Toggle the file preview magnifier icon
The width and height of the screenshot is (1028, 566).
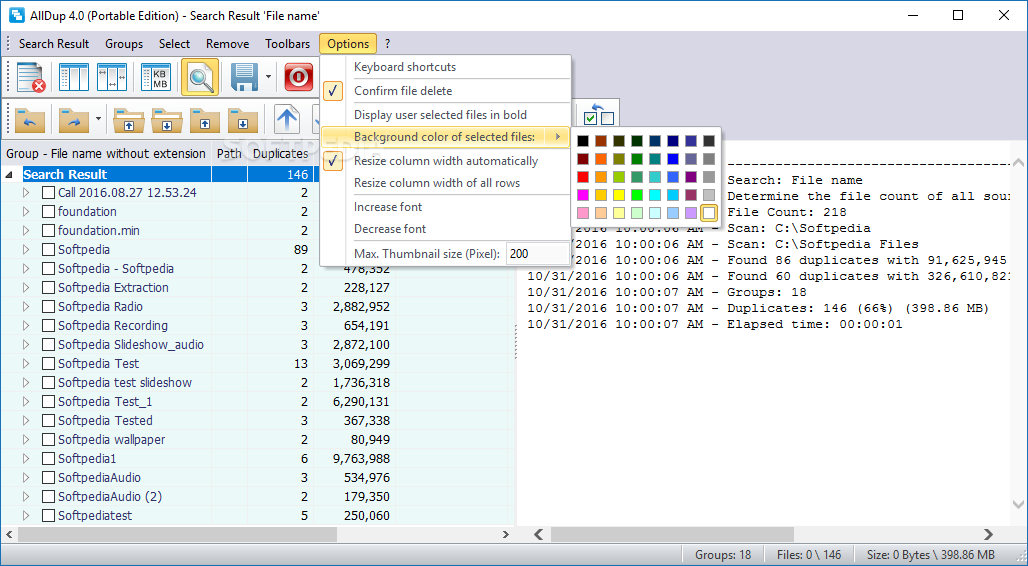[x=200, y=77]
